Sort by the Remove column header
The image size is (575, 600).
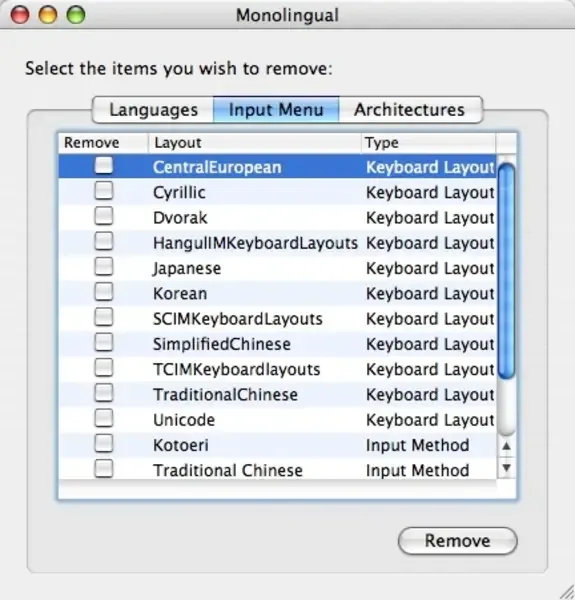(x=103, y=143)
